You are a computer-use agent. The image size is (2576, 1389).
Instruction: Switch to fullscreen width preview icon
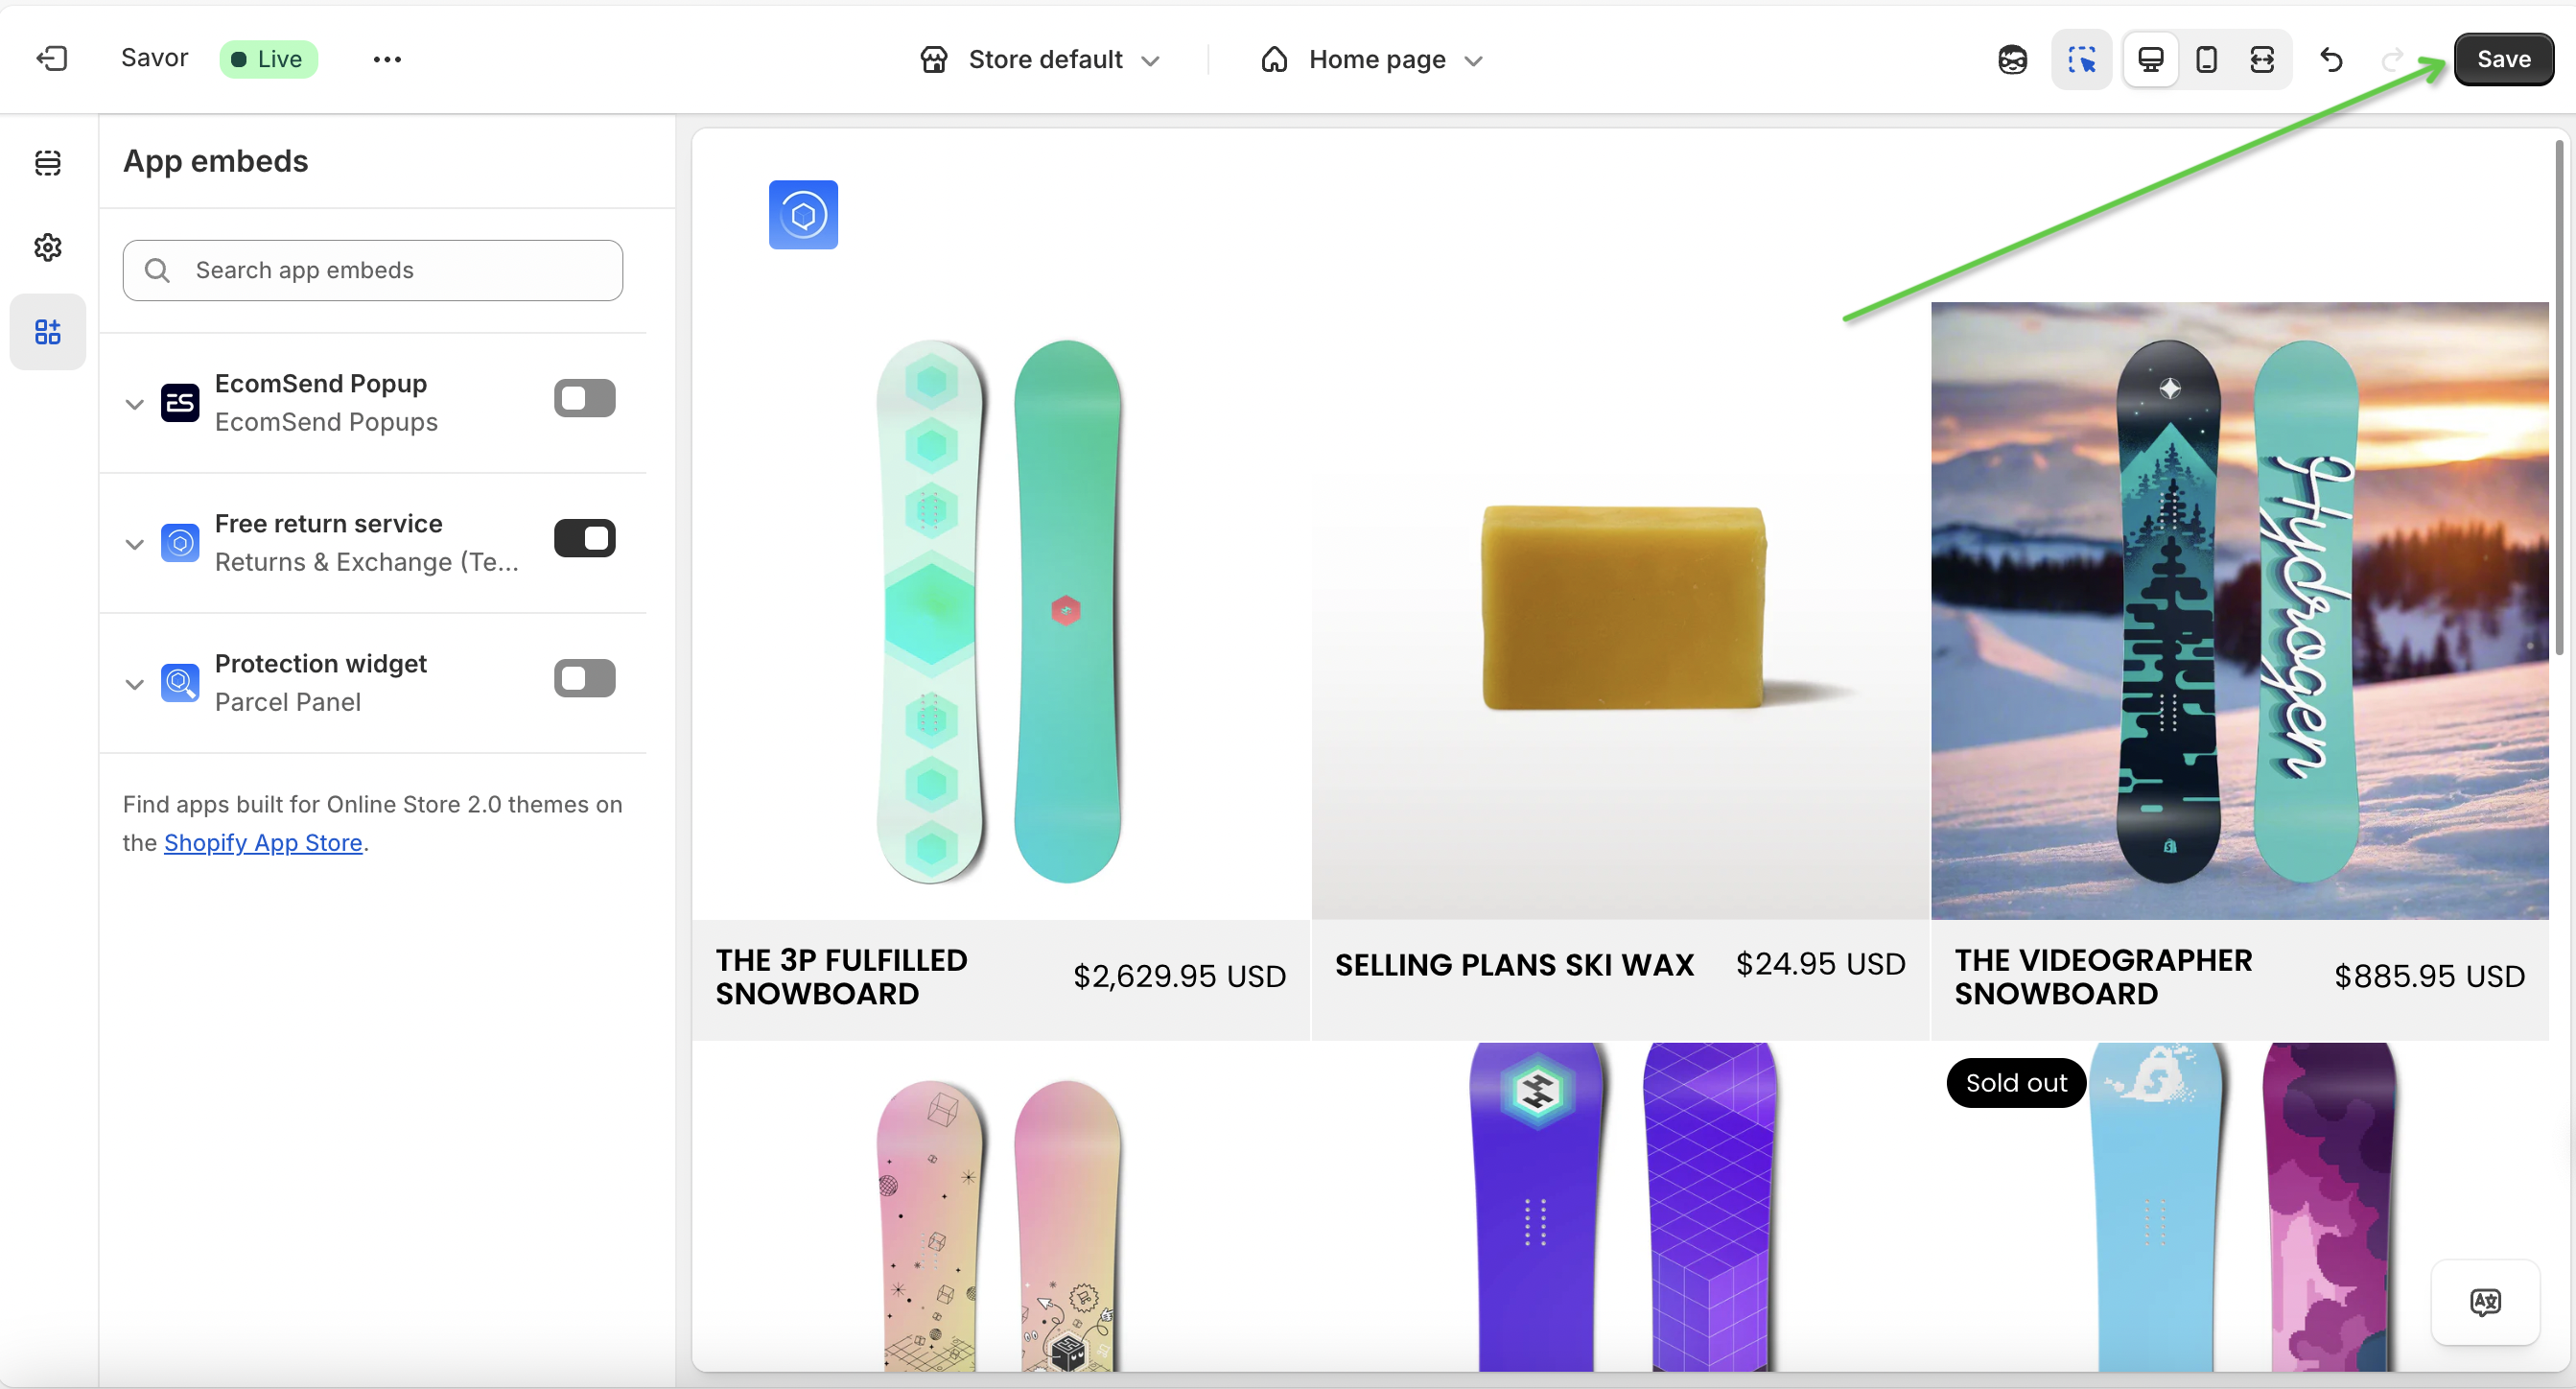point(2261,59)
